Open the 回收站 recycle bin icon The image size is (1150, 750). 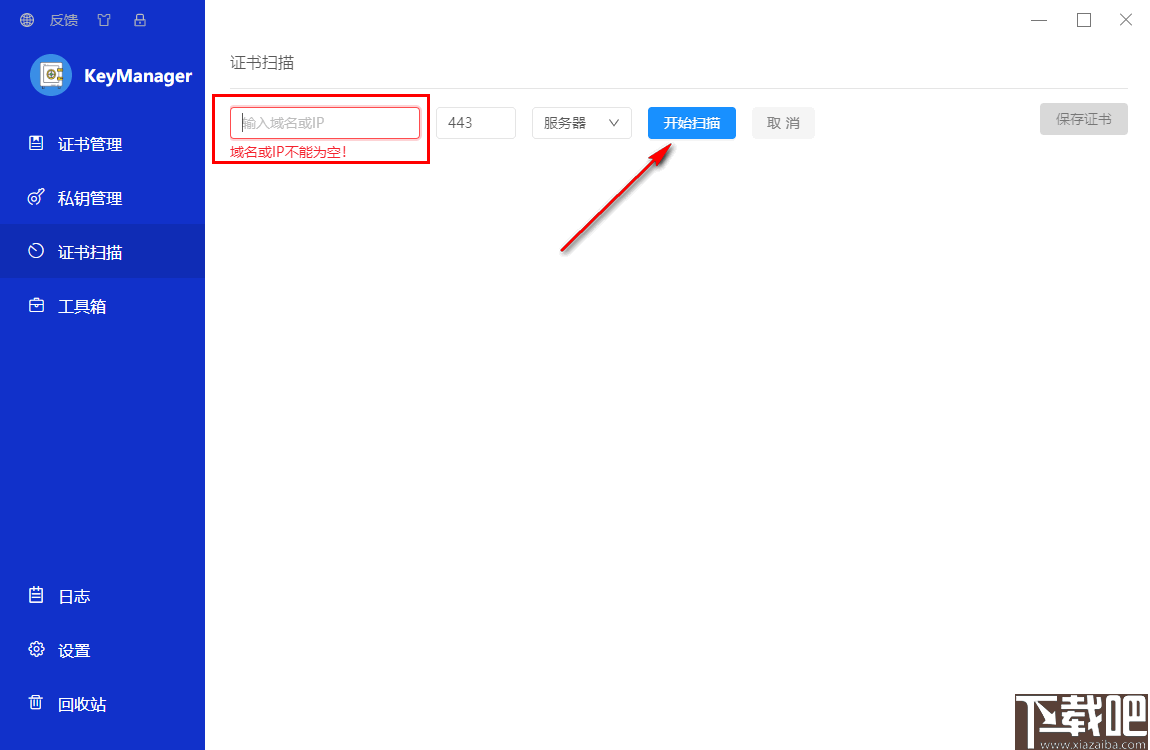click(x=35, y=704)
